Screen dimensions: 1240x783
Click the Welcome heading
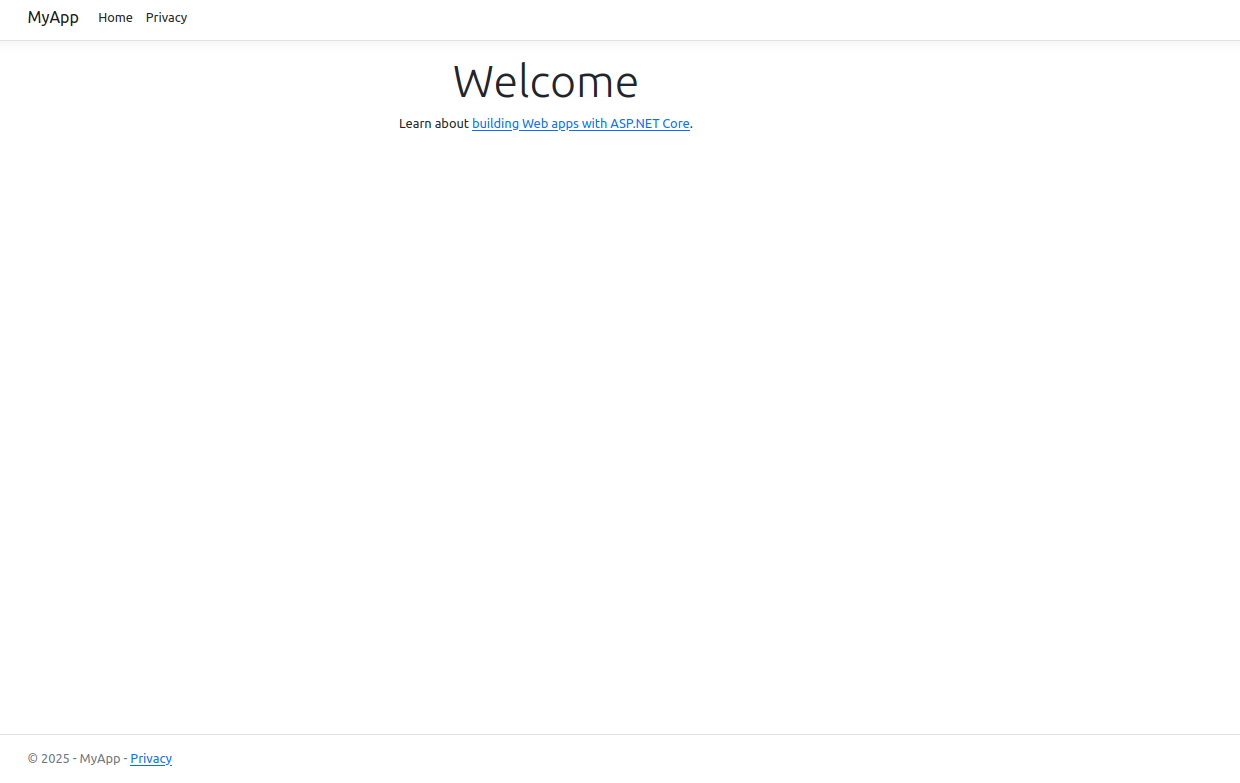click(x=545, y=82)
